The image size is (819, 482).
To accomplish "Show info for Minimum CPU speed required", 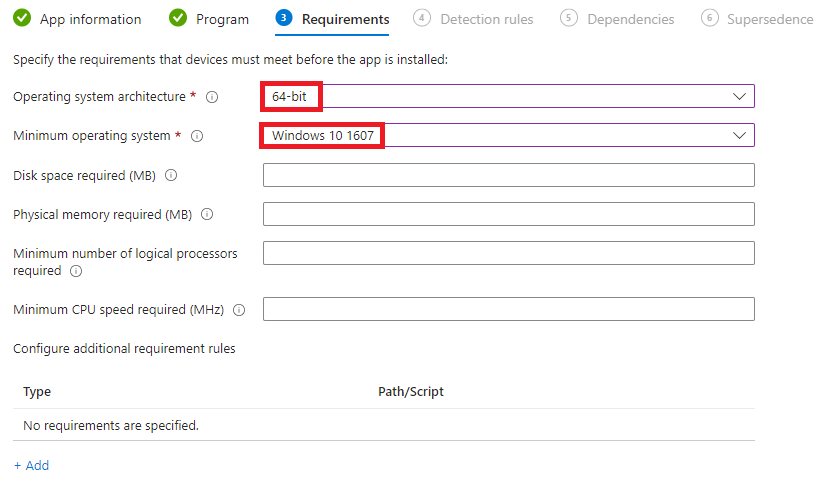I will click(x=239, y=310).
